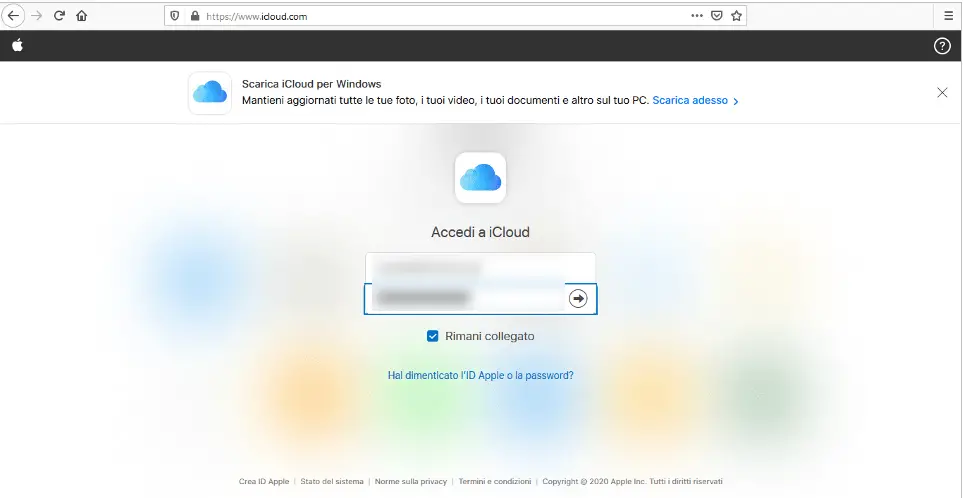Click the Accedi a iCloud heading
The width and height of the screenshot is (963, 498).
pyautogui.click(x=480, y=232)
